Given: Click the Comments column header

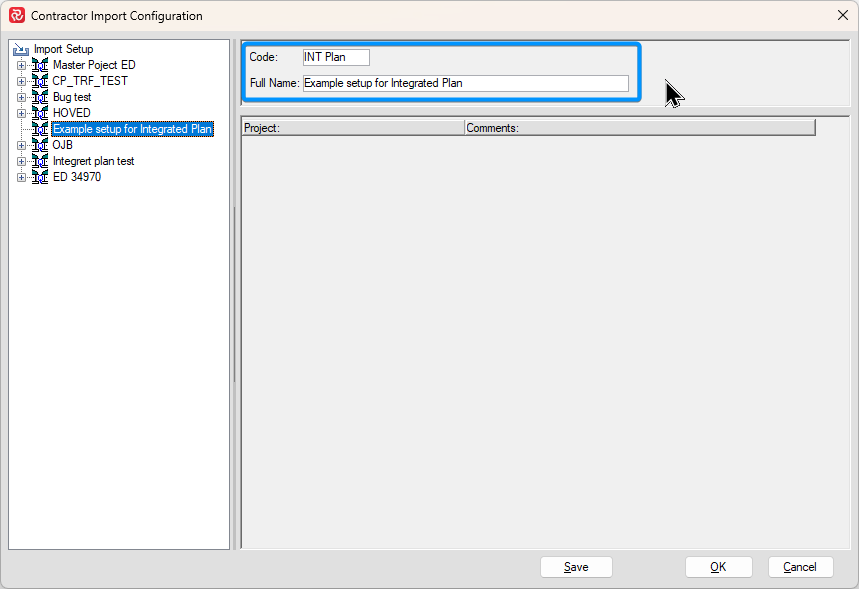Looking at the screenshot, I should point(639,128).
